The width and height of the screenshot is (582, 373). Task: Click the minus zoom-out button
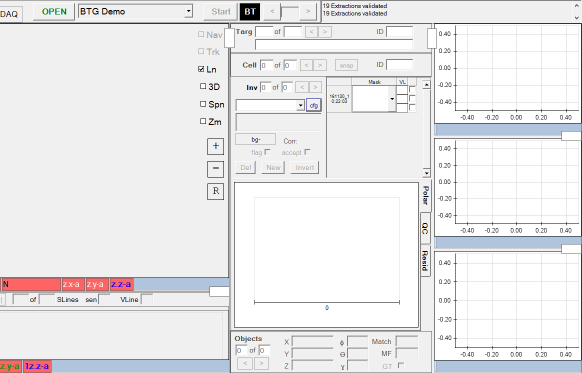click(215, 169)
